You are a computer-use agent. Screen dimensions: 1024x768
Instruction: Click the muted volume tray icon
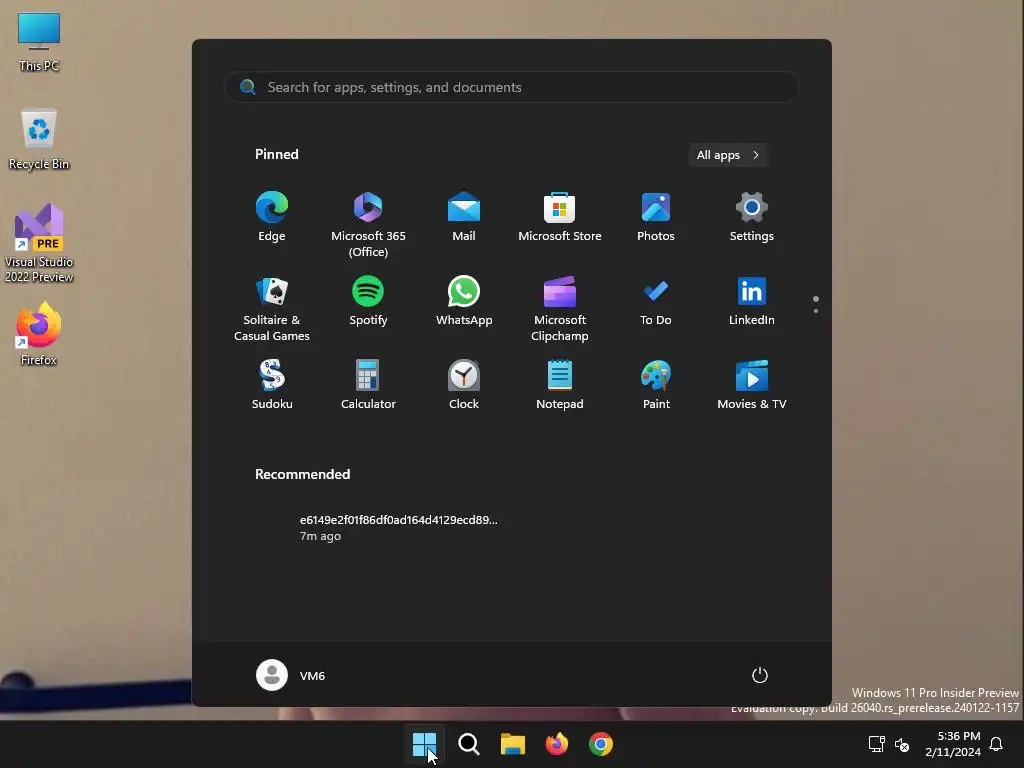click(902, 744)
